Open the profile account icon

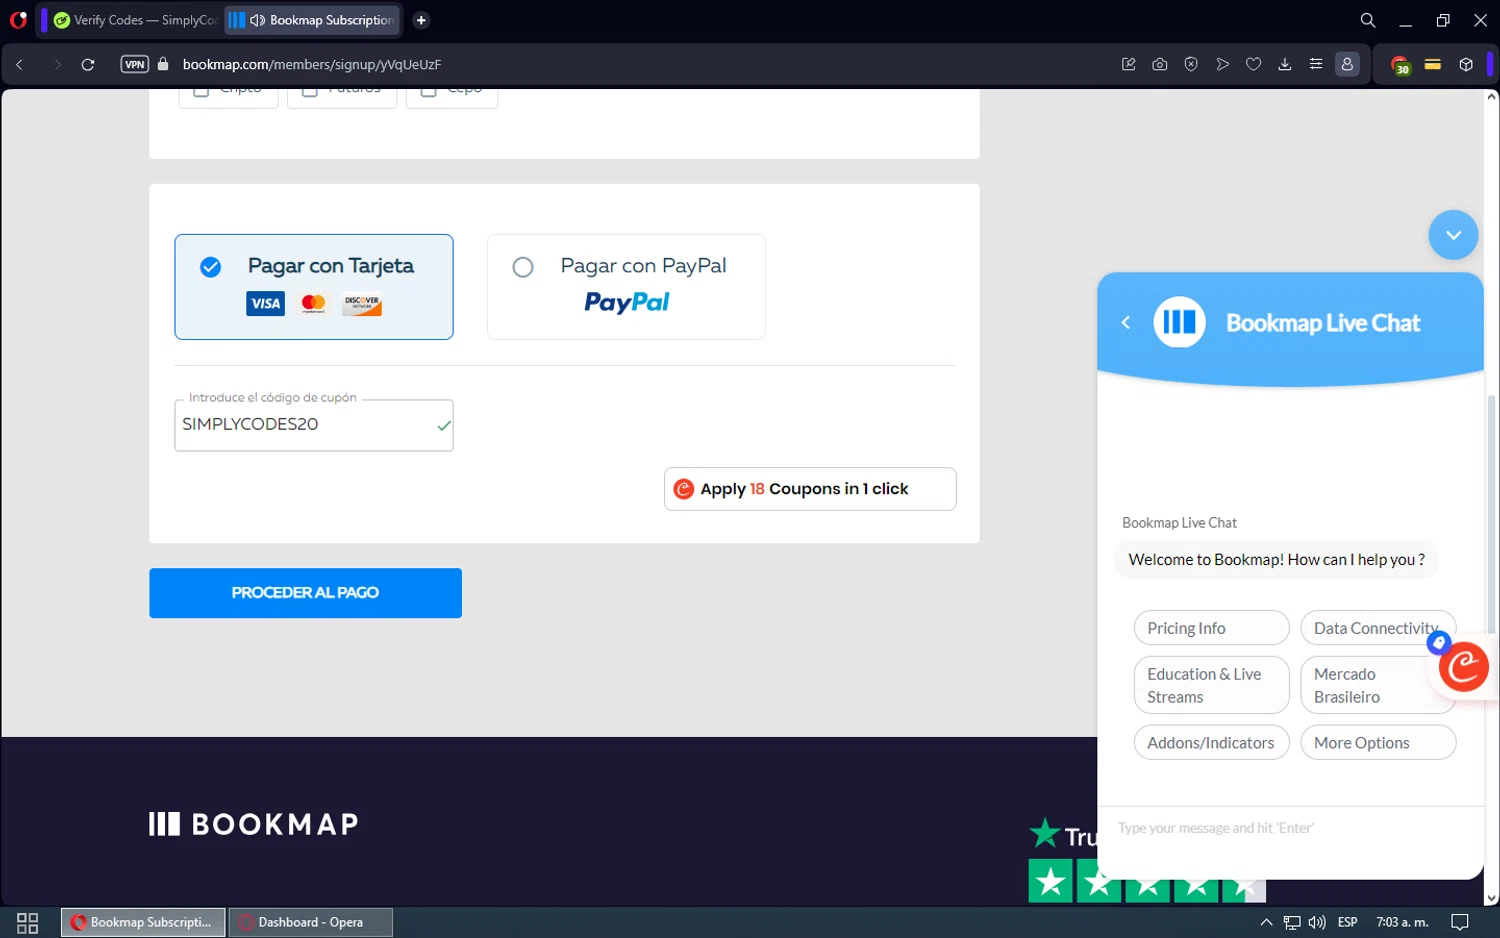(1347, 64)
